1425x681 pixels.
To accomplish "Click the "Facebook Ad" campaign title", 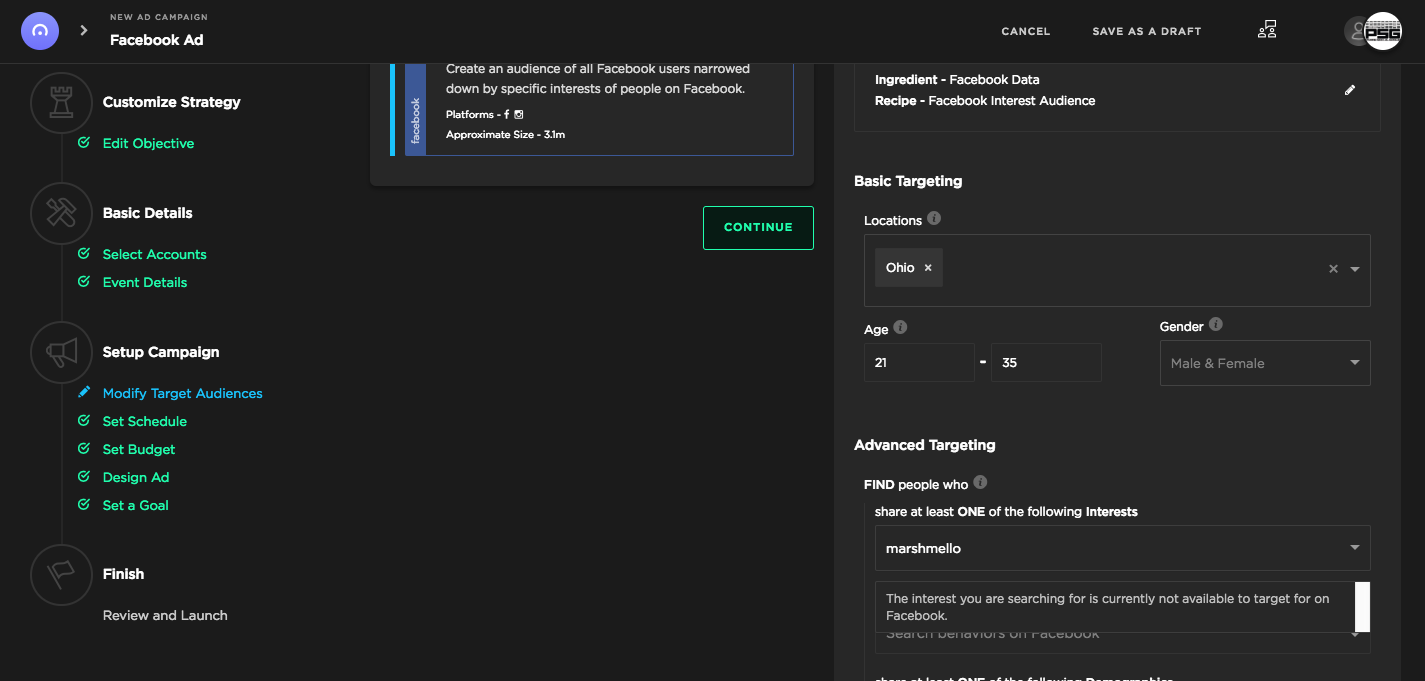I will (x=157, y=40).
